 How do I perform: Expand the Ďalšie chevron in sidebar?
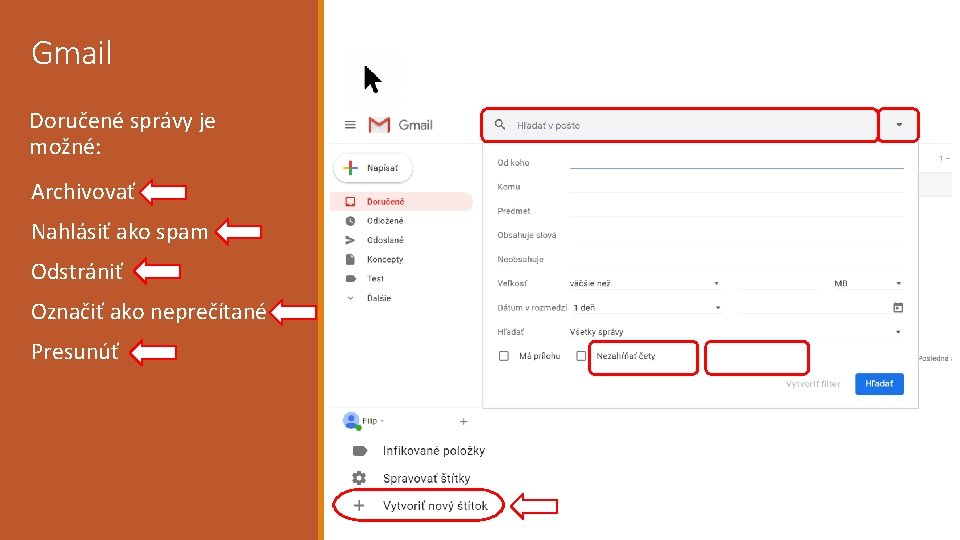350,298
